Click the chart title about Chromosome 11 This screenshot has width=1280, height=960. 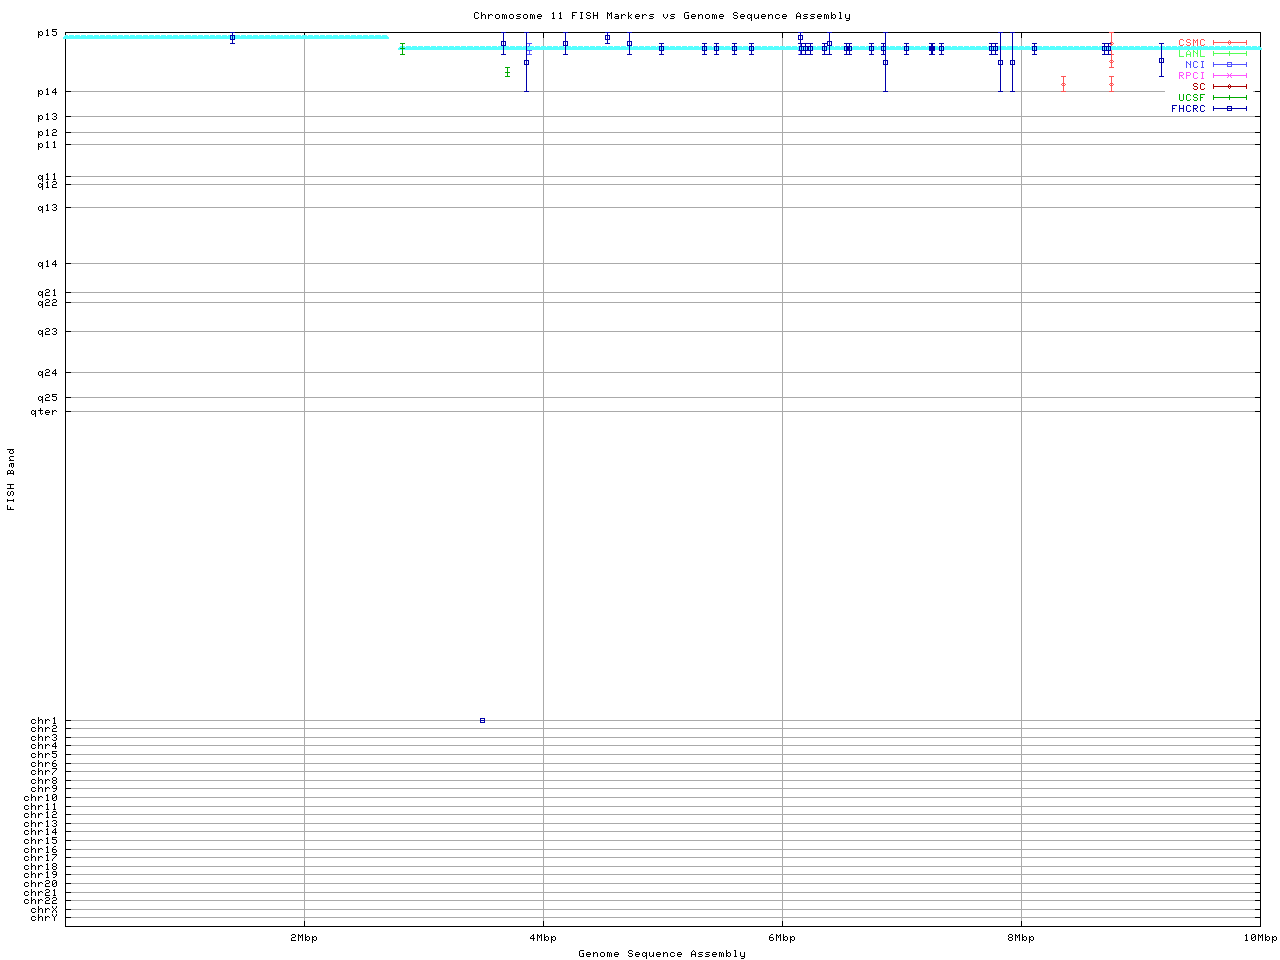pos(662,16)
